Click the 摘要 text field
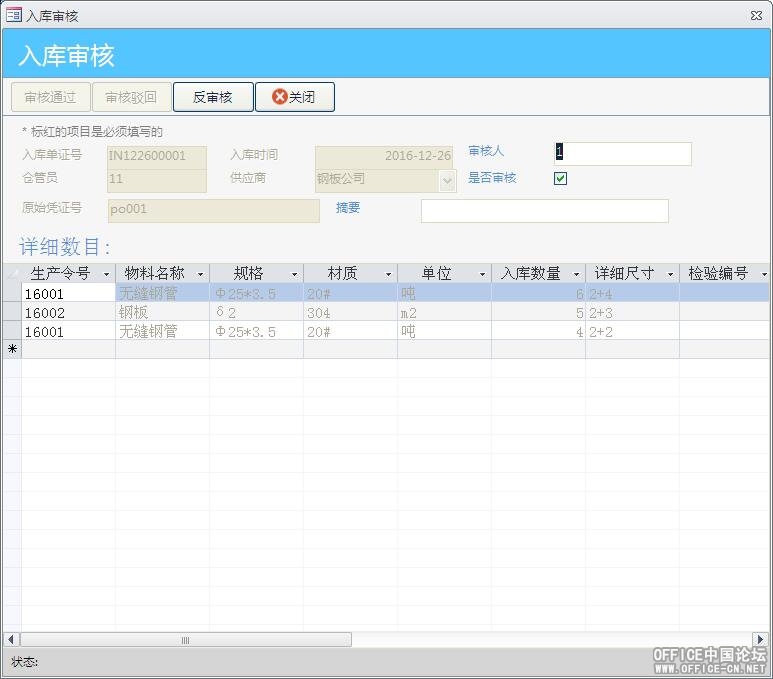This screenshot has width=773, height=679. [545, 211]
